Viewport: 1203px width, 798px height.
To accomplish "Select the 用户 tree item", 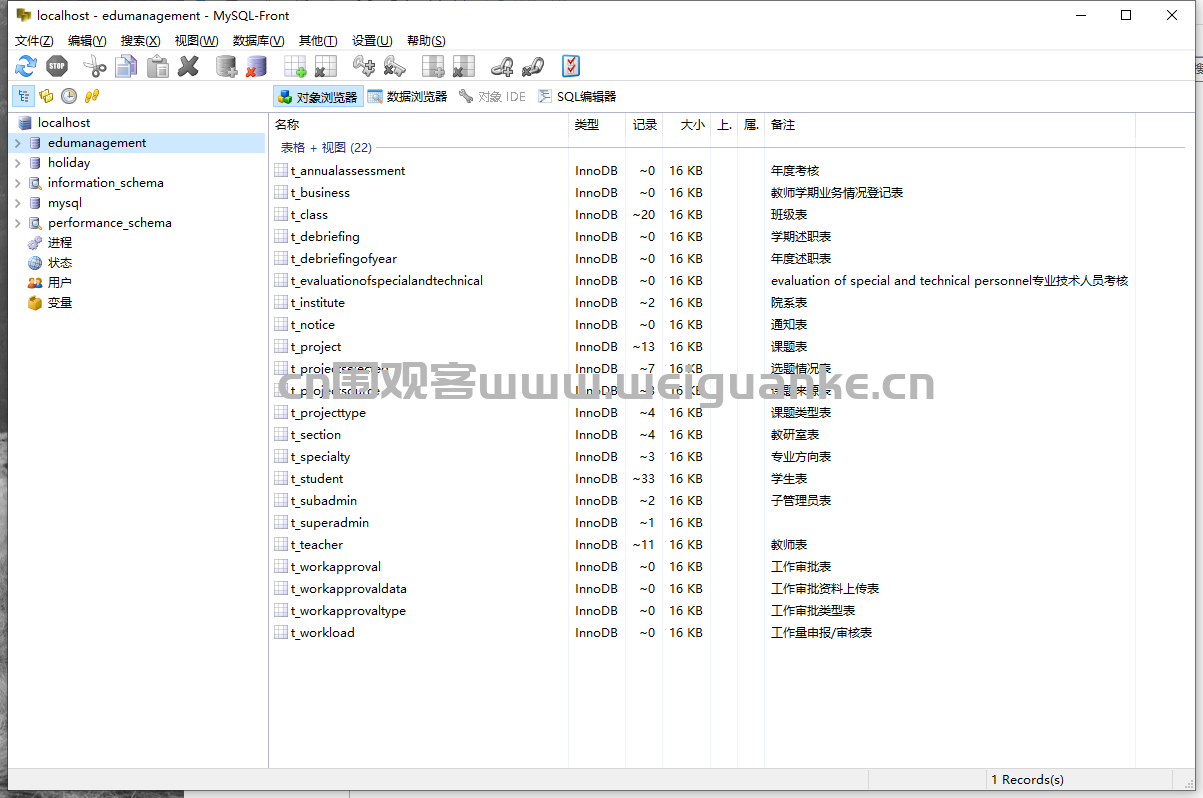I will pyautogui.click(x=60, y=283).
